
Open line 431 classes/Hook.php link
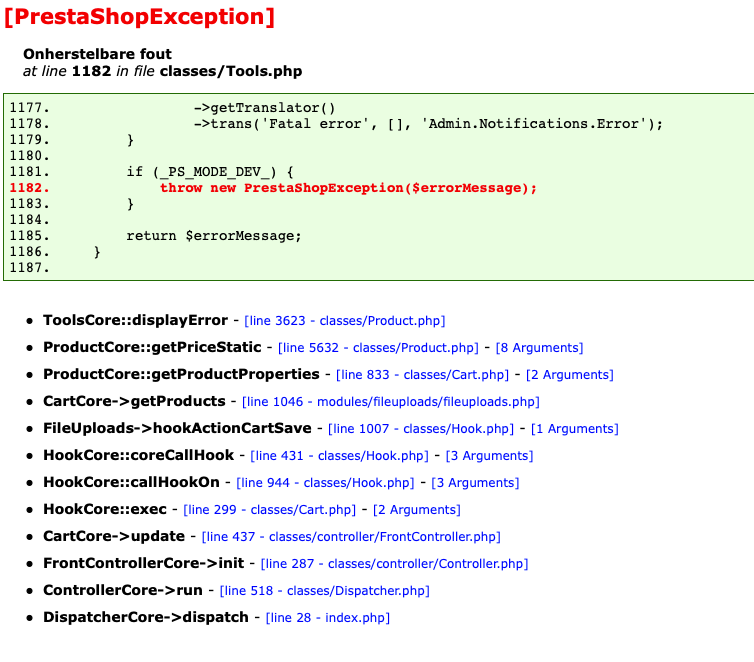click(339, 455)
